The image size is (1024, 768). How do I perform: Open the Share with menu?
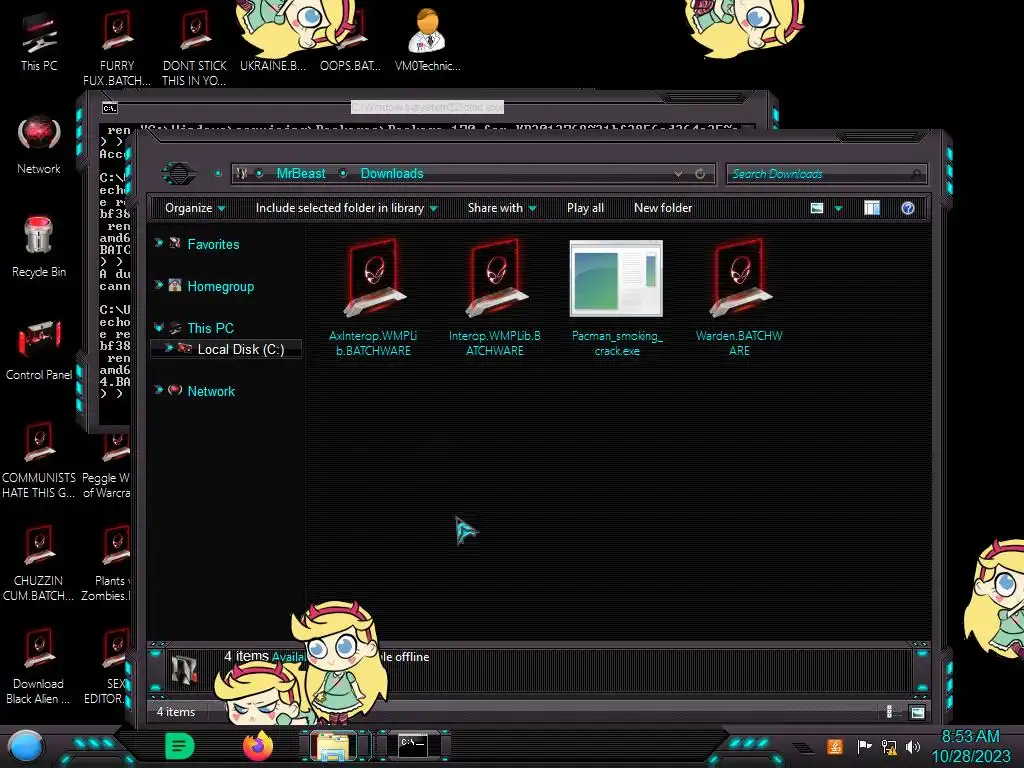[502, 208]
